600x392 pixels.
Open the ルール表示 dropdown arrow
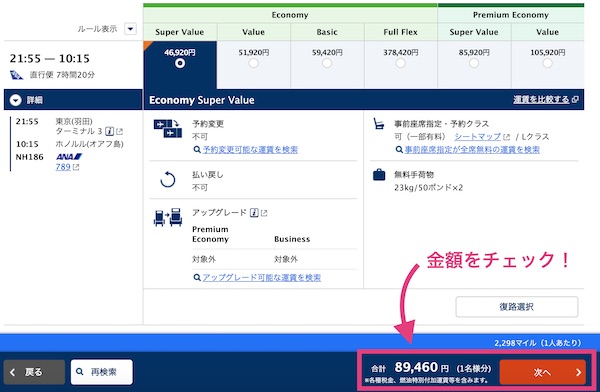130,29
